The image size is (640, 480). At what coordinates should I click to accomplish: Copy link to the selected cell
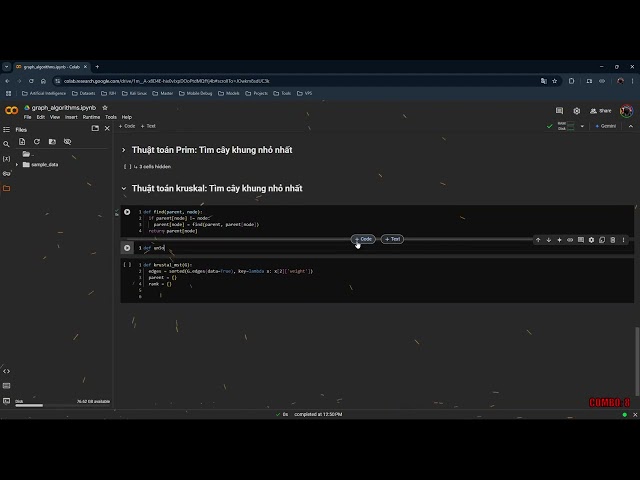pyautogui.click(x=570, y=240)
